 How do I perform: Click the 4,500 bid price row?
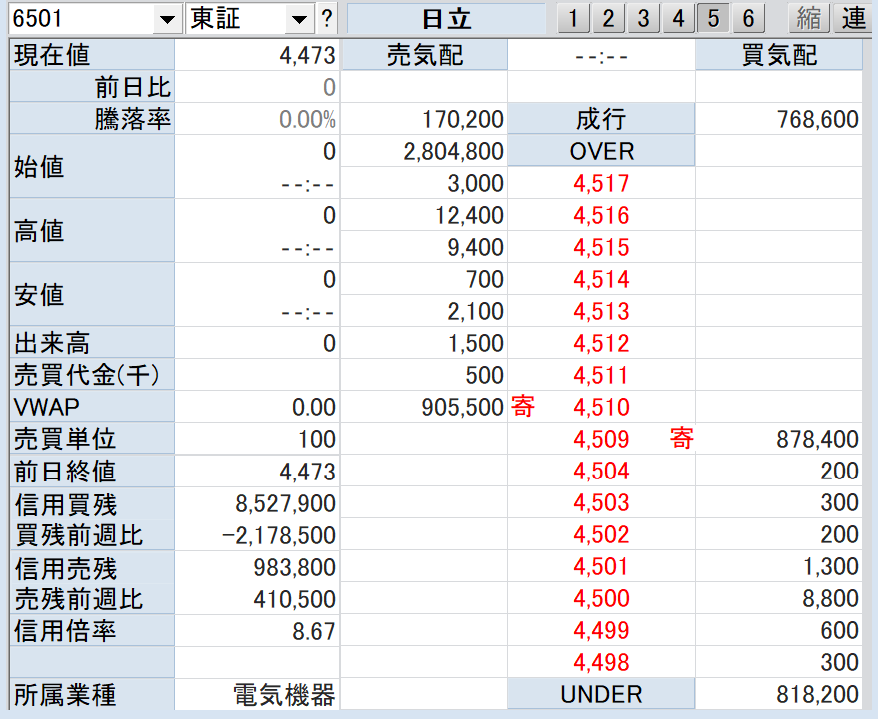[x=601, y=599]
